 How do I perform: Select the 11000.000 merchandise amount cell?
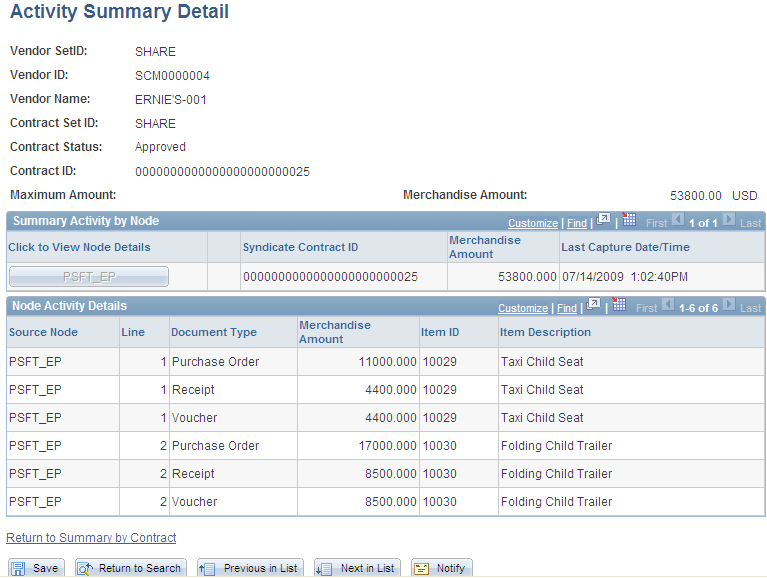point(387,361)
